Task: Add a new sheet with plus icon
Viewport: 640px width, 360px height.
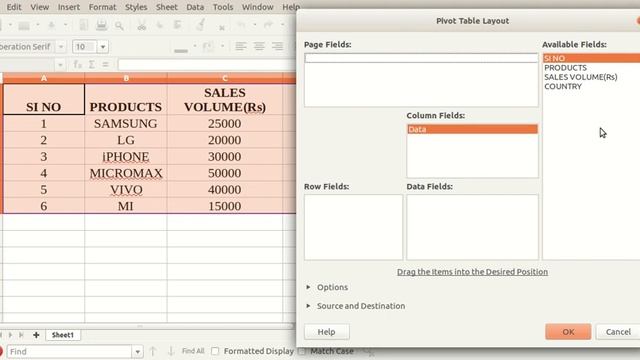Action: 36,335
